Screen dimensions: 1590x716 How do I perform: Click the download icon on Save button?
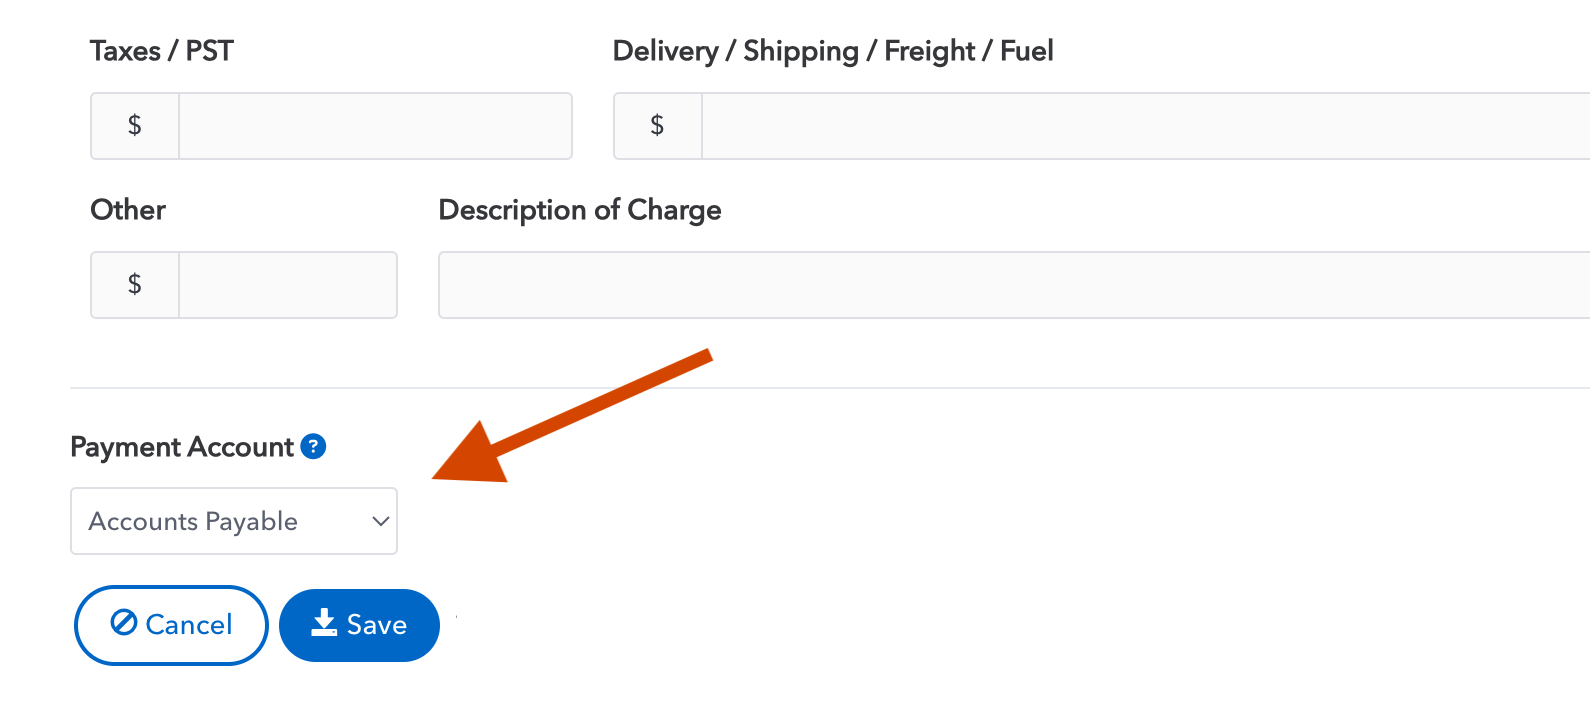click(x=324, y=623)
